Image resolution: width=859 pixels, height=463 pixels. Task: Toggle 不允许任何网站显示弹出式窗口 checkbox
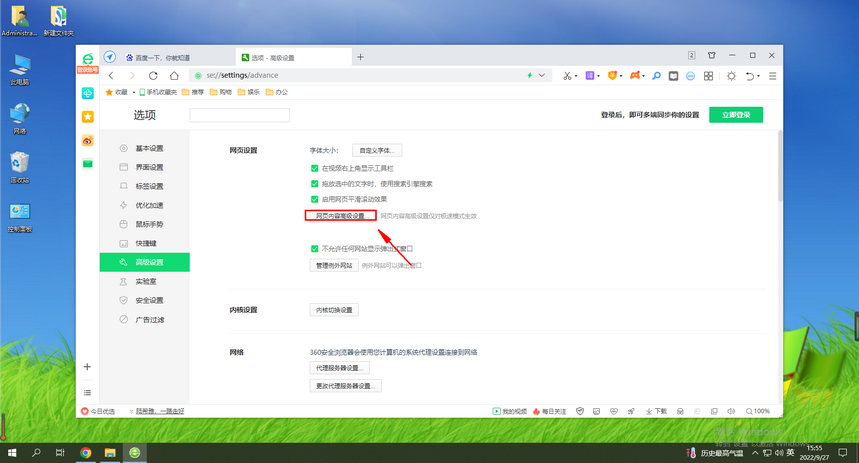pos(314,248)
